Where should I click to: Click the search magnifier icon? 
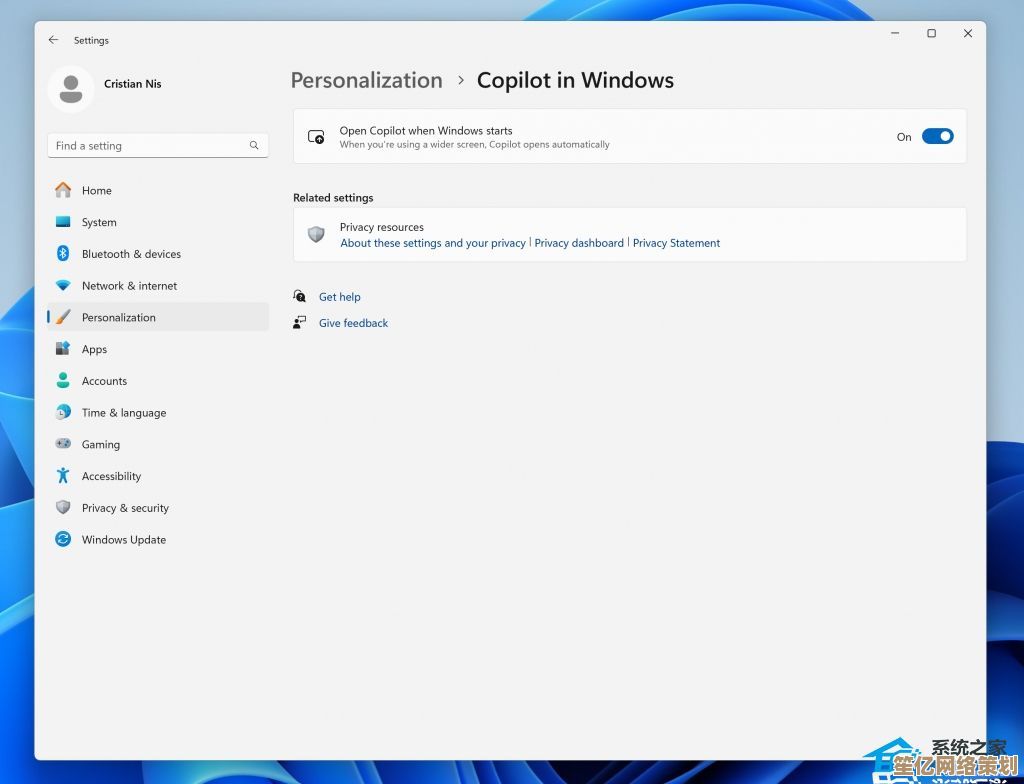click(x=254, y=145)
